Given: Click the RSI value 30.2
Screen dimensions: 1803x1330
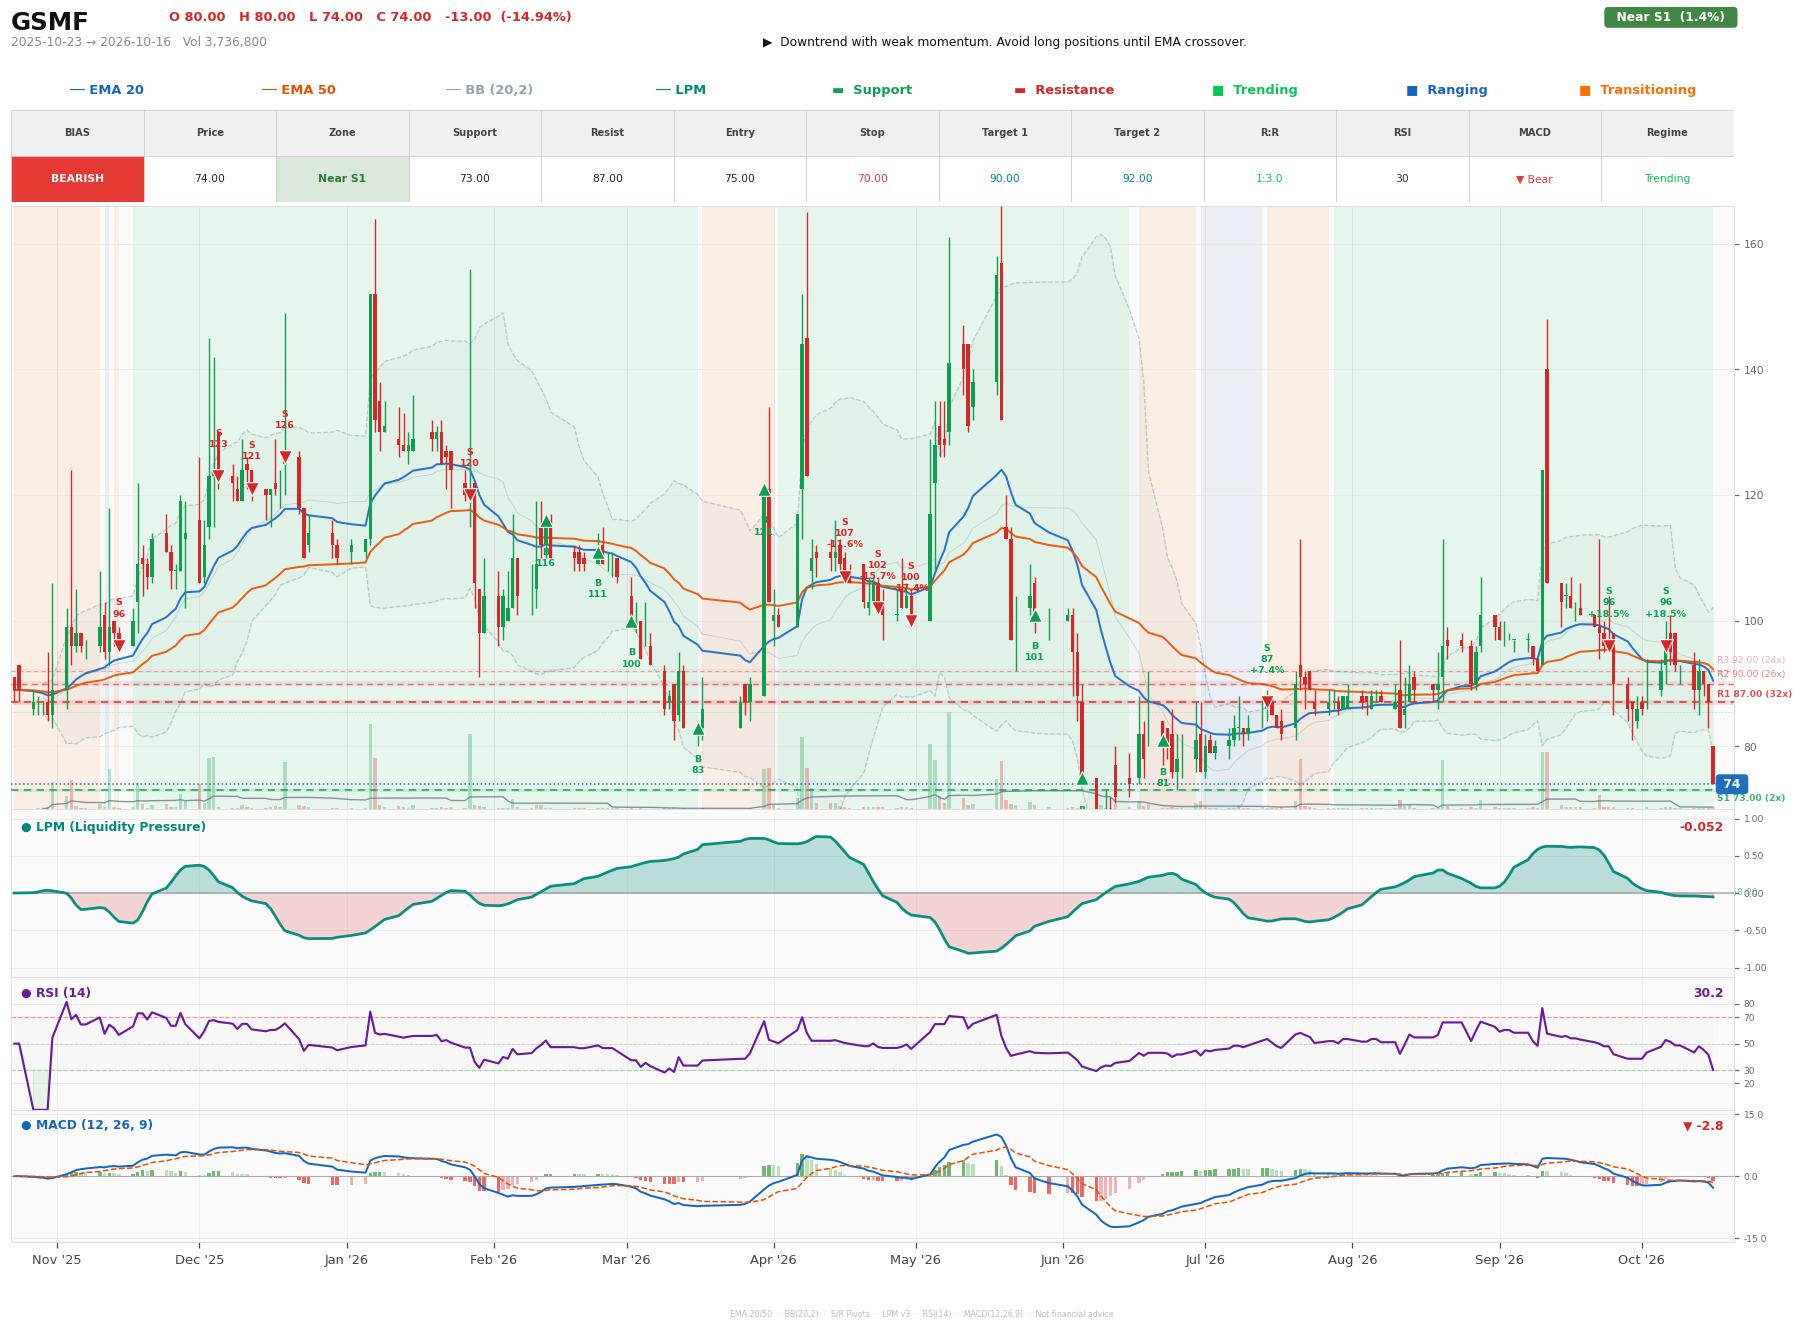Looking at the screenshot, I should (x=1708, y=993).
